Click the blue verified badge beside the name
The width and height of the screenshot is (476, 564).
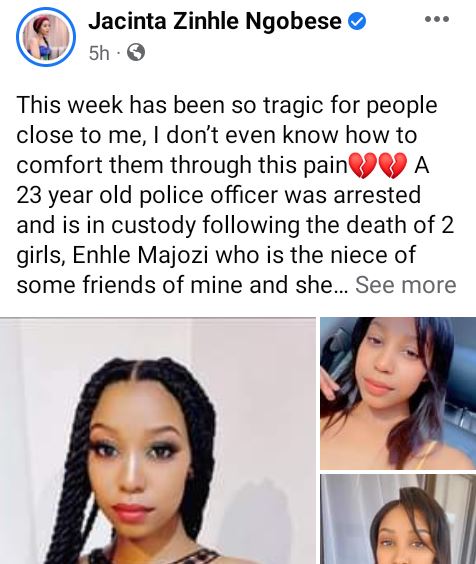(x=357, y=22)
